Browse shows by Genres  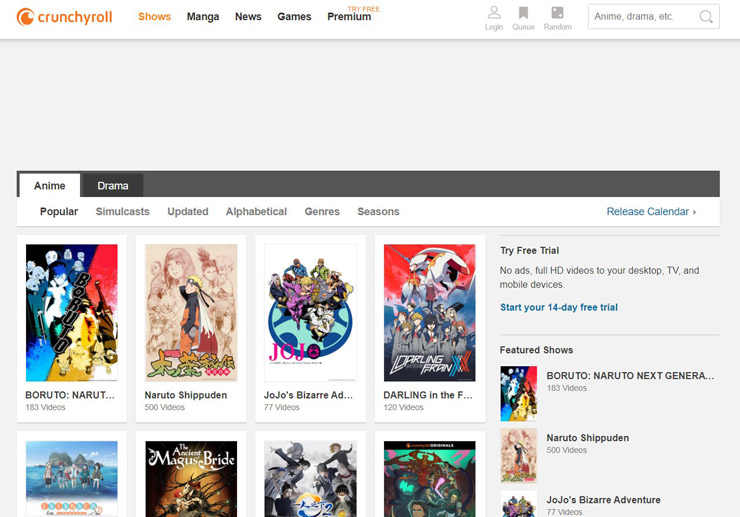coord(322,212)
